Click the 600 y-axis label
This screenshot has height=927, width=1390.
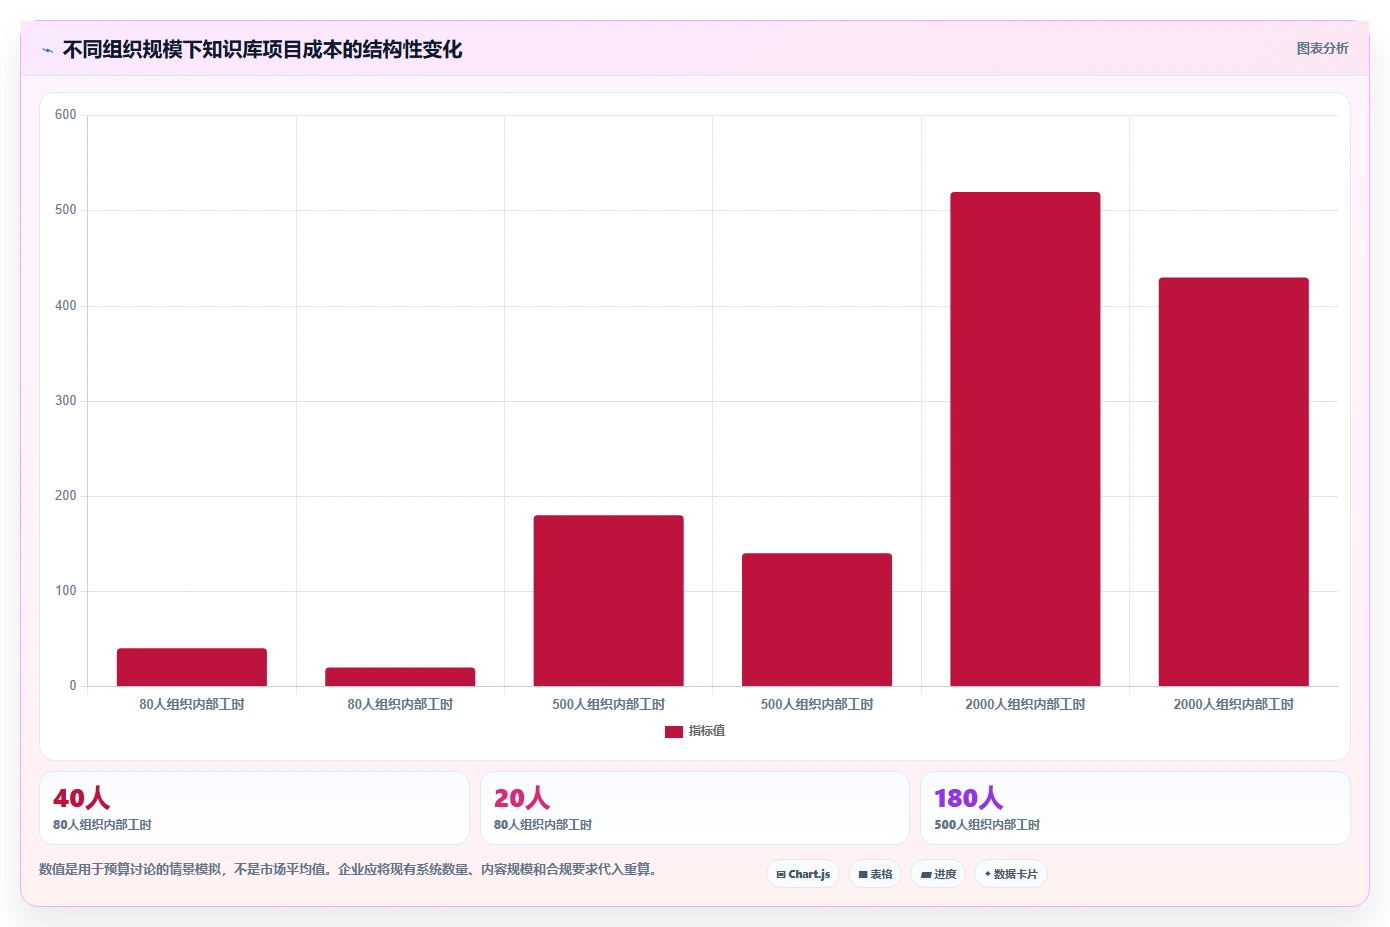click(66, 115)
